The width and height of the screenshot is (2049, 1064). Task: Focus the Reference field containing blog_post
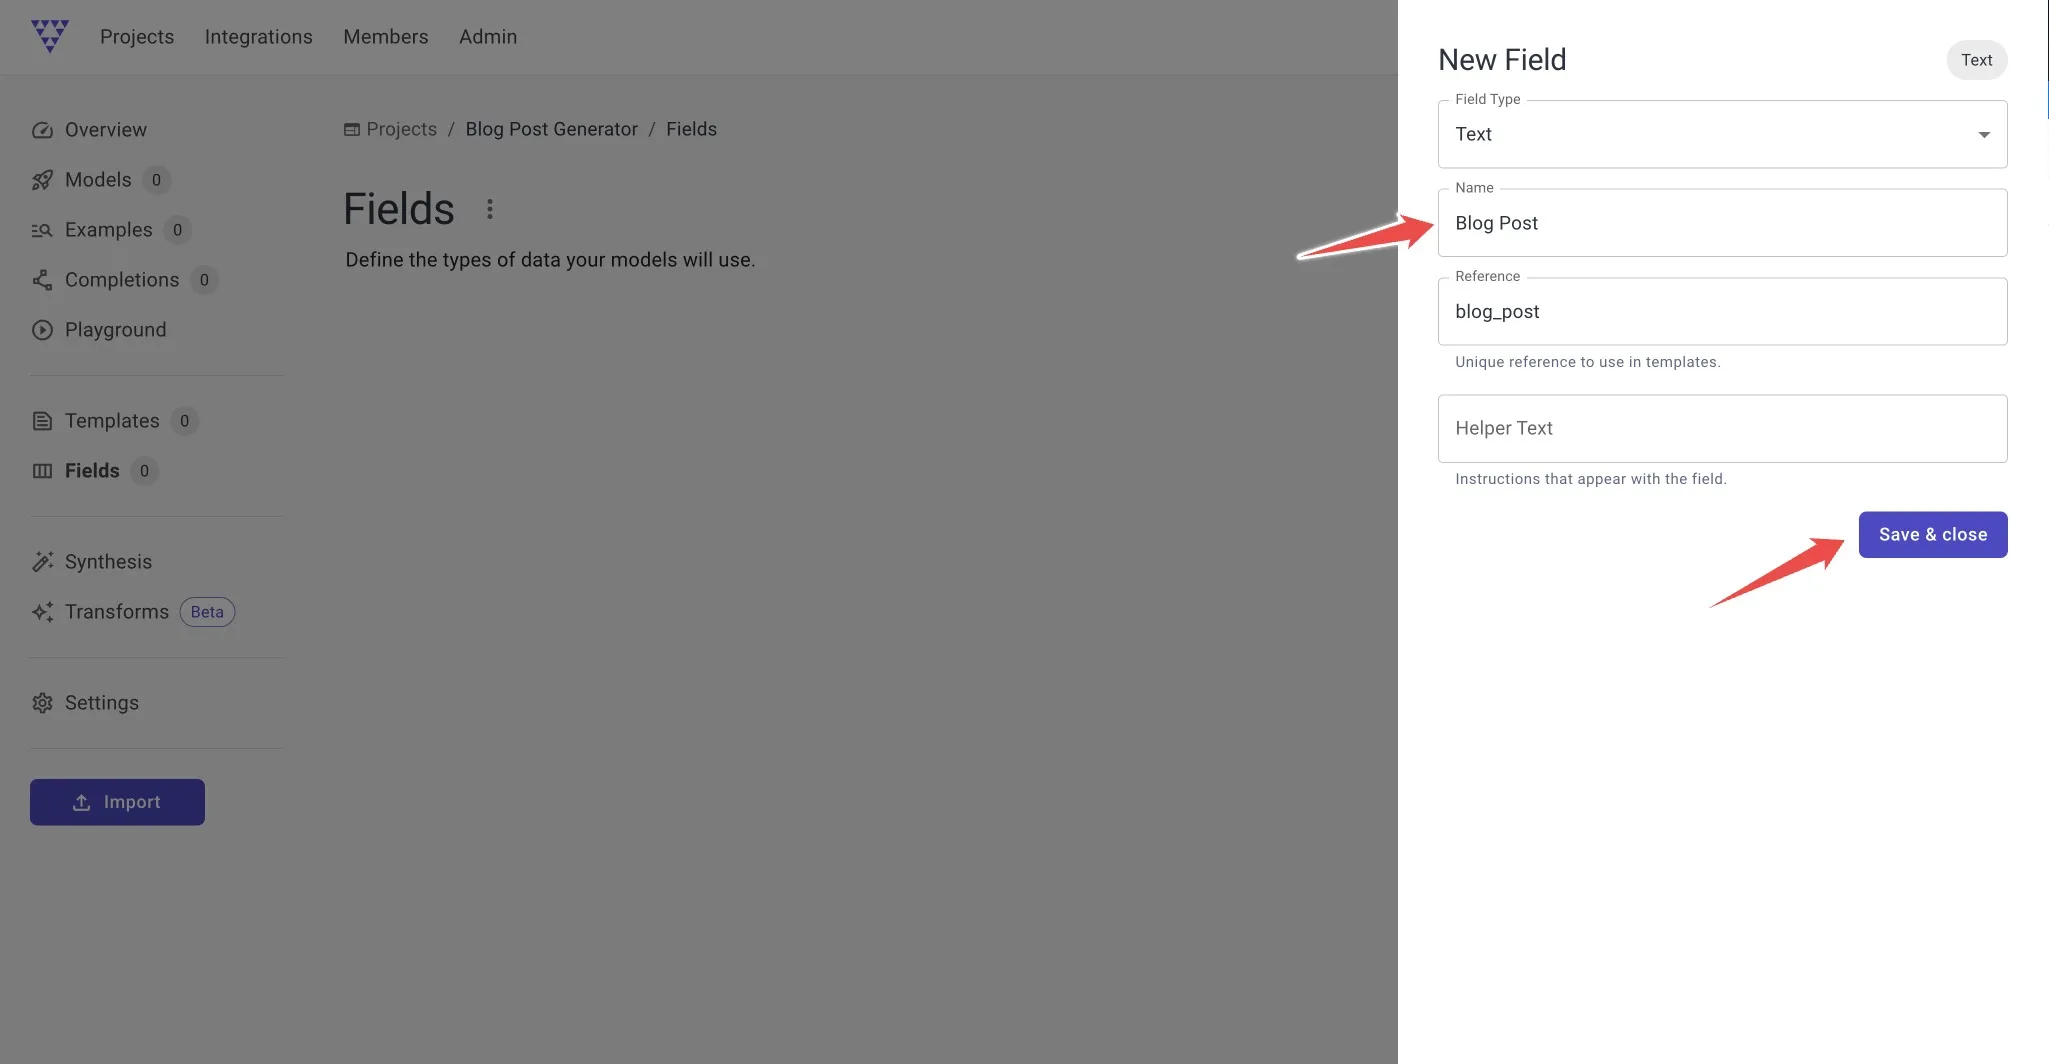1722,312
